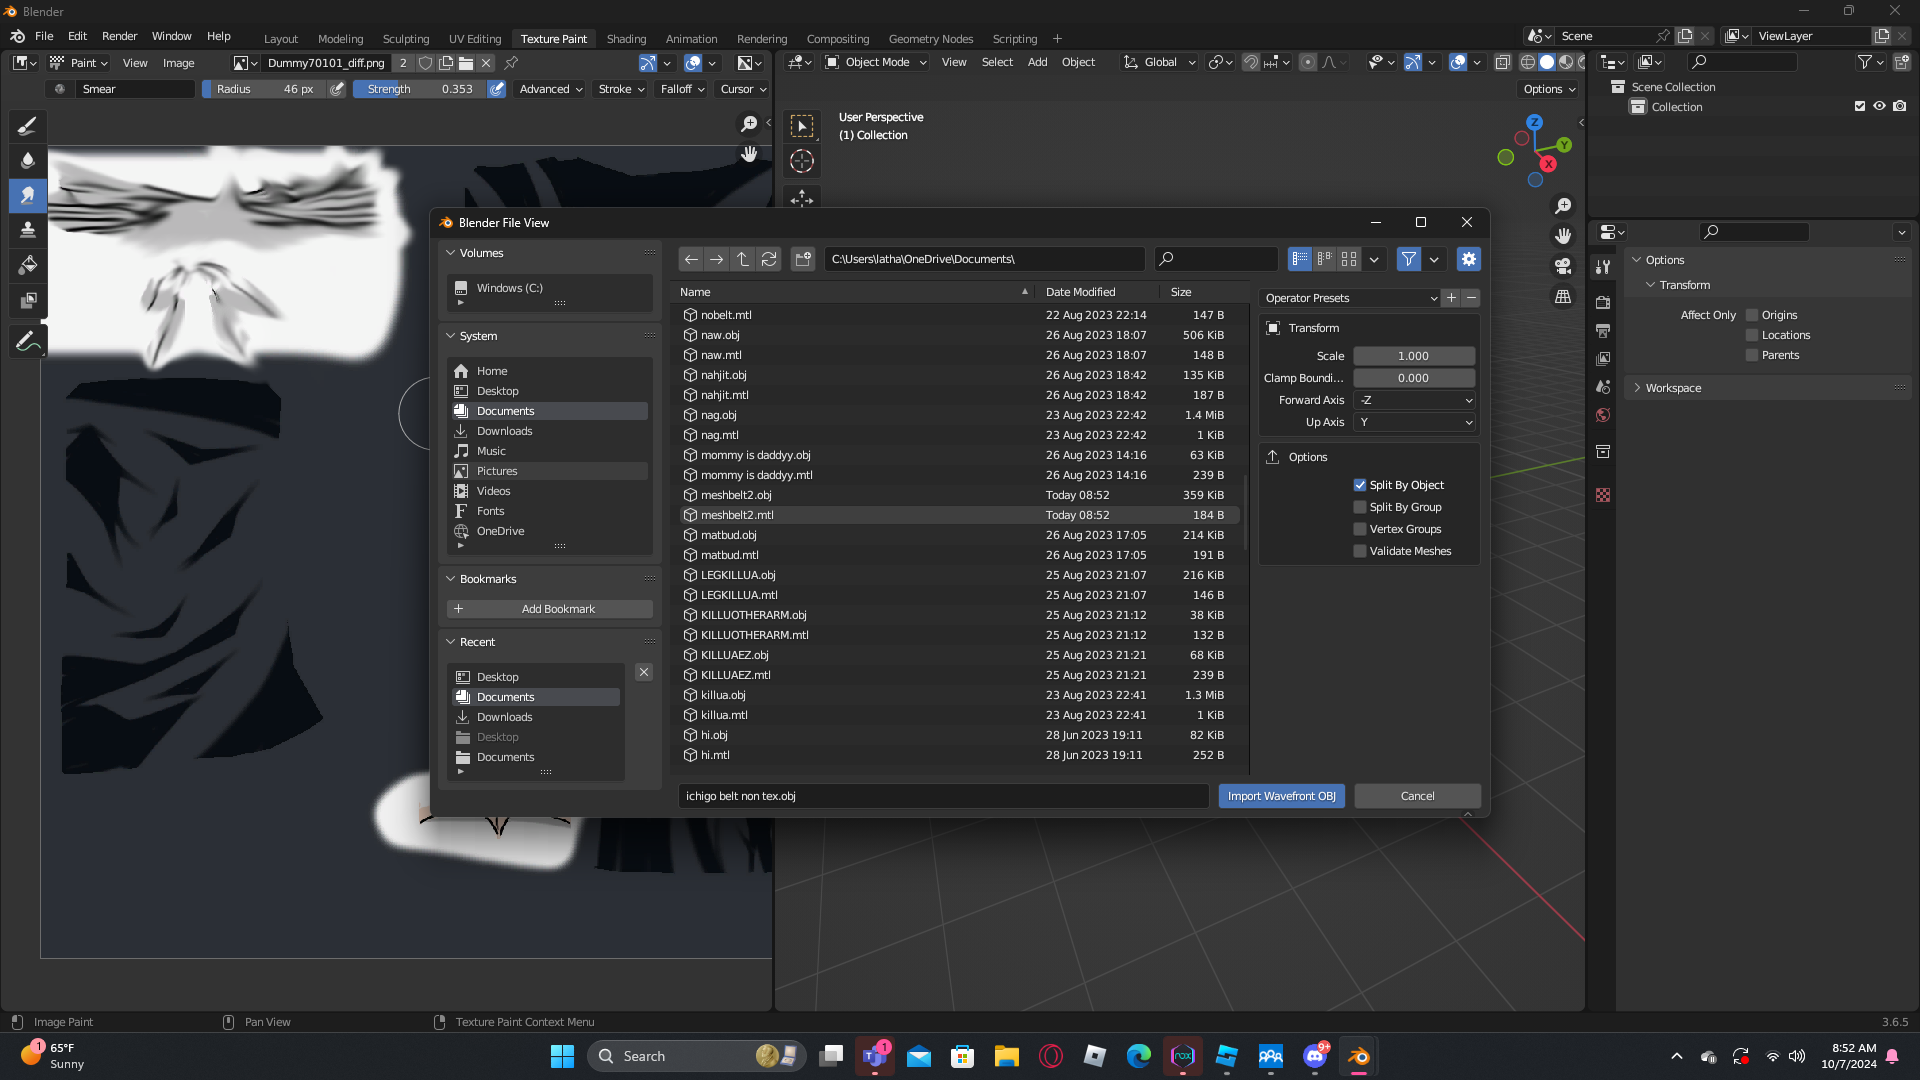This screenshot has height=1080, width=1920.
Task: Open the Forward Axis dropdown
Action: click(x=1414, y=400)
